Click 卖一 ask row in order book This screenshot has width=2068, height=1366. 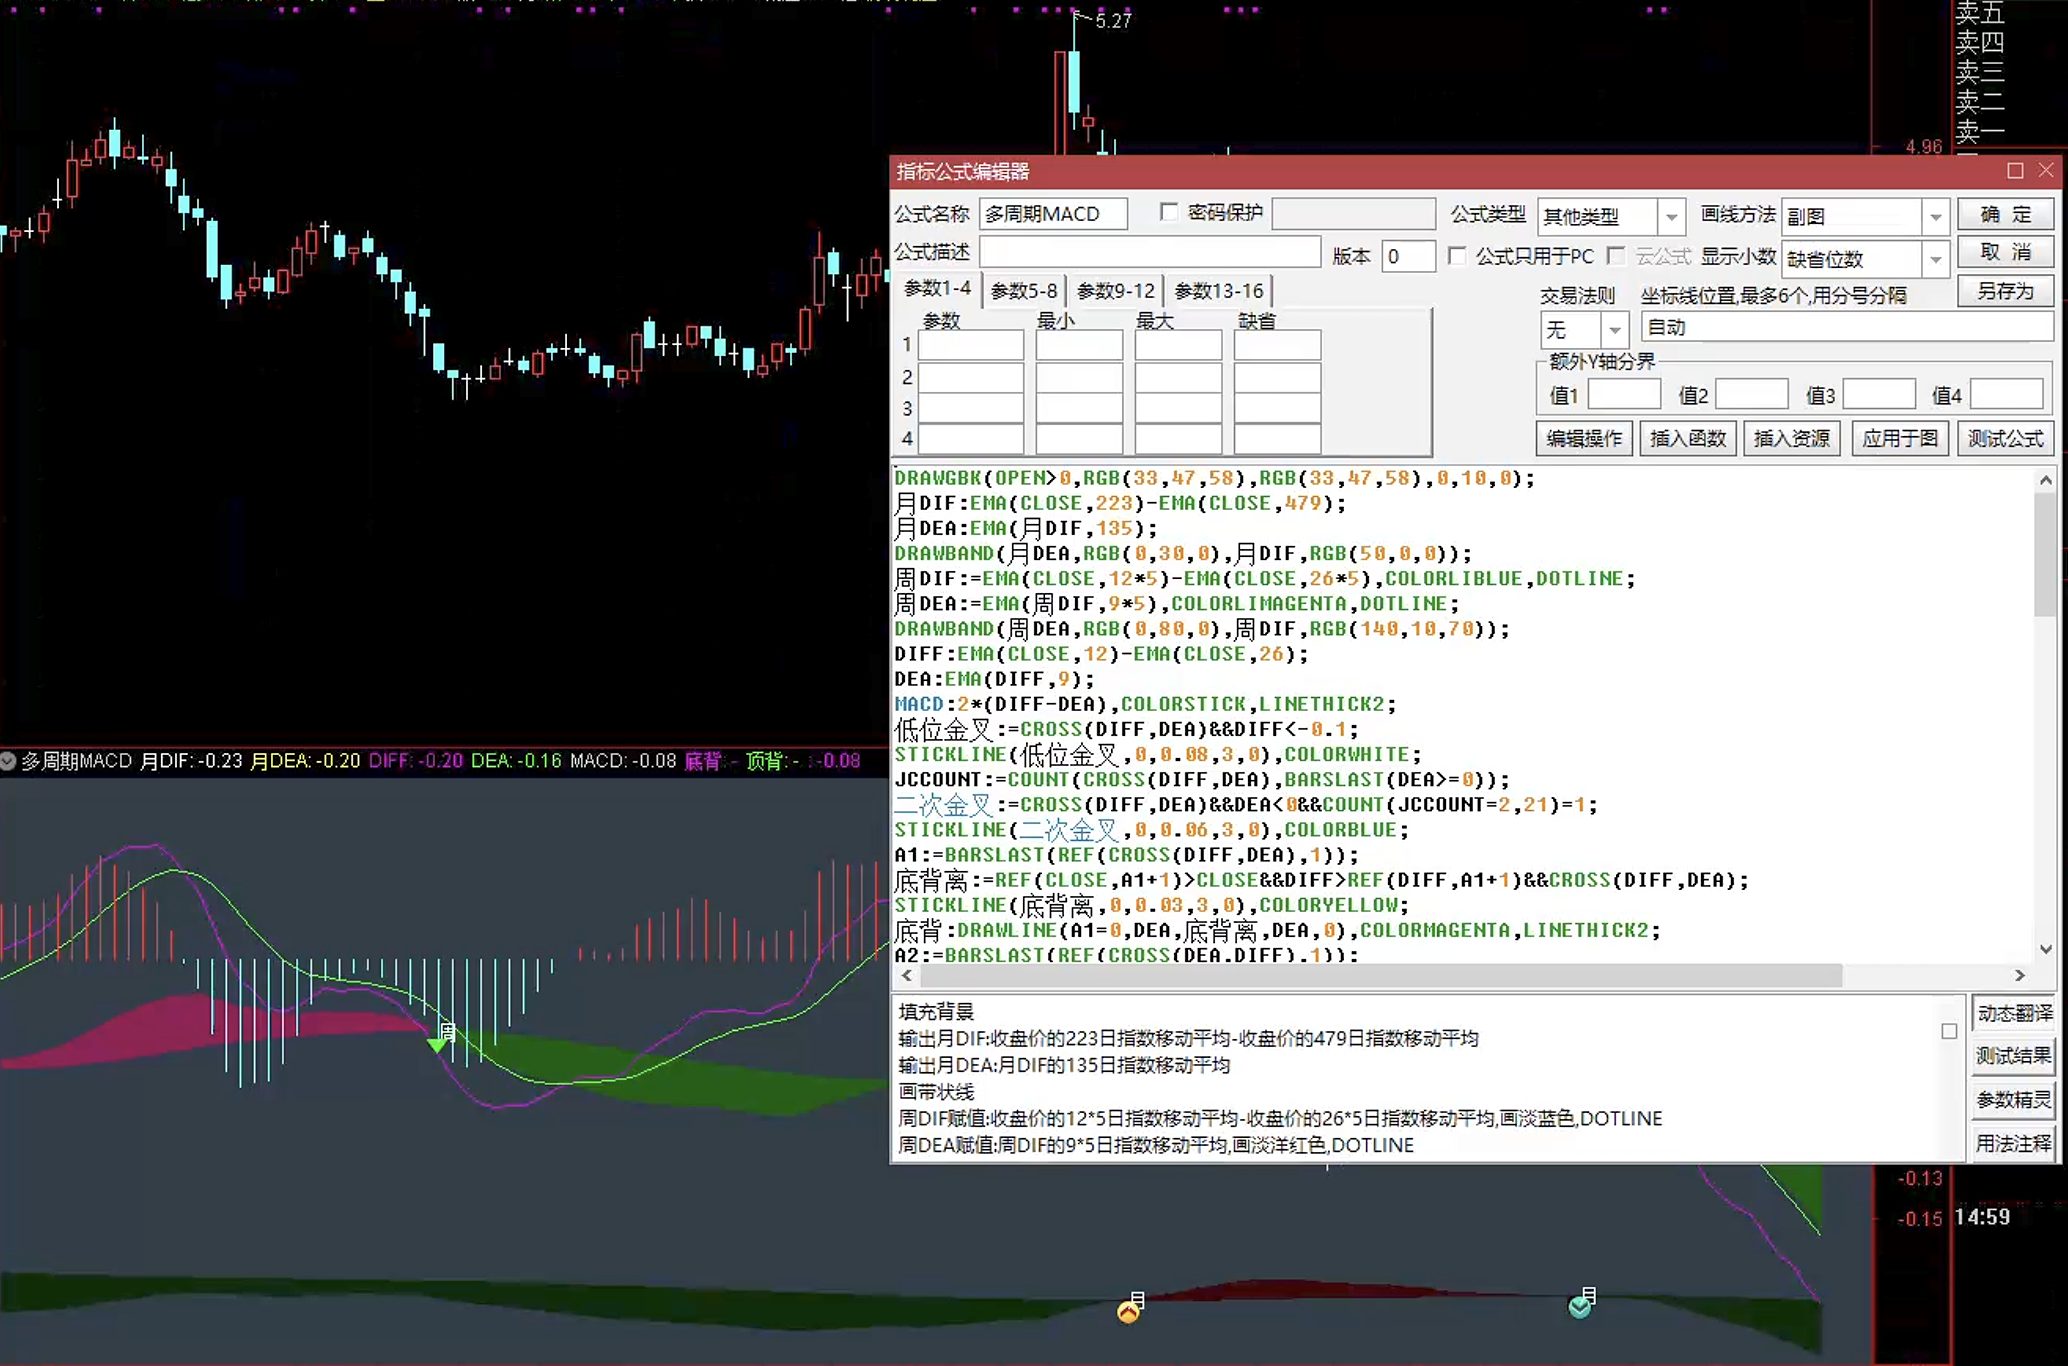1980,131
